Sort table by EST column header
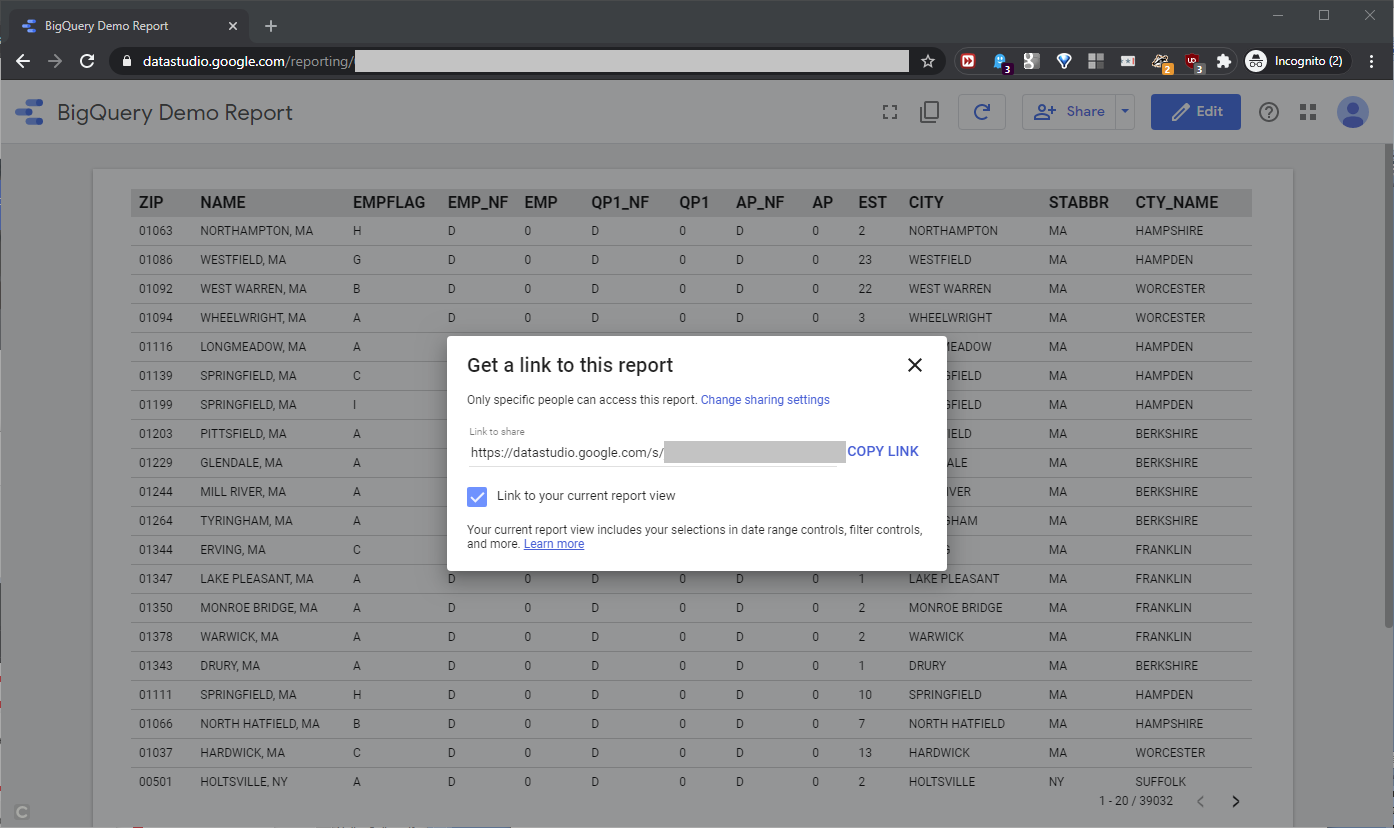 coord(872,202)
